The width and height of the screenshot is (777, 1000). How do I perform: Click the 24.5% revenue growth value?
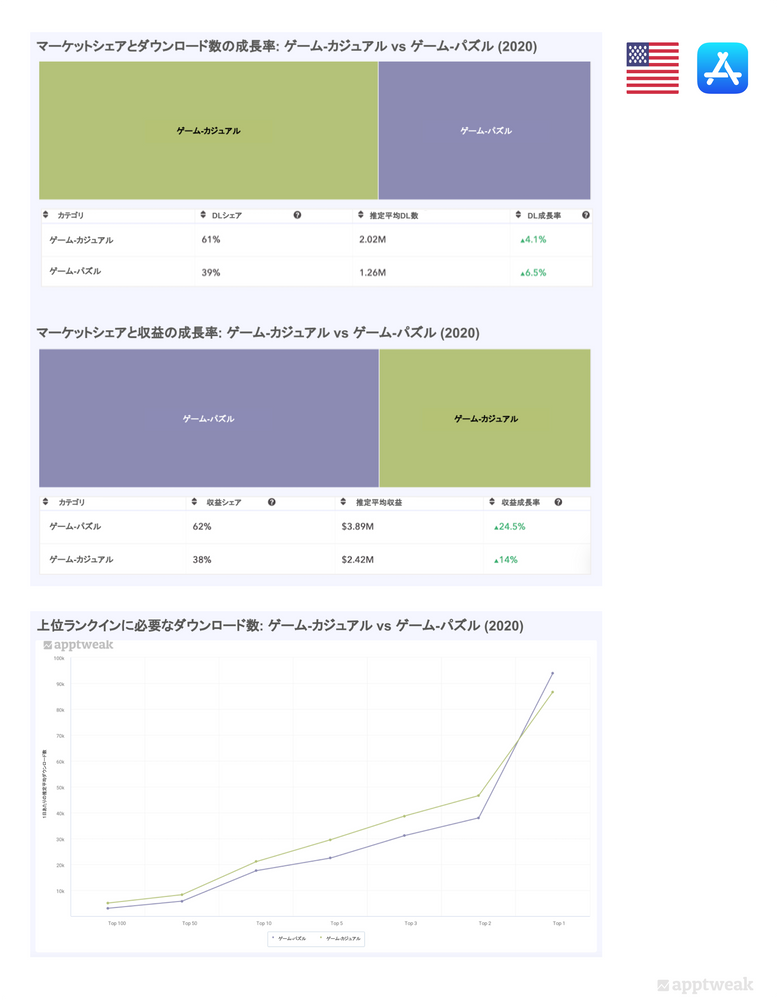(510, 526)
